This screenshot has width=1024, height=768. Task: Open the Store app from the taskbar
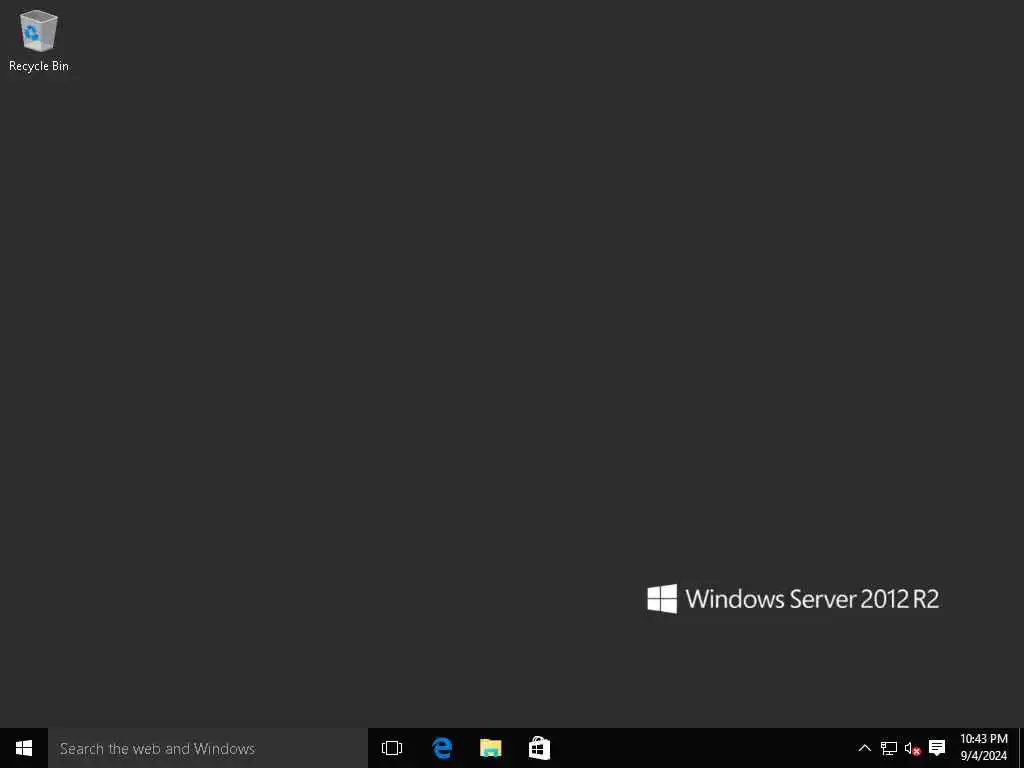[x=539, y=748]
